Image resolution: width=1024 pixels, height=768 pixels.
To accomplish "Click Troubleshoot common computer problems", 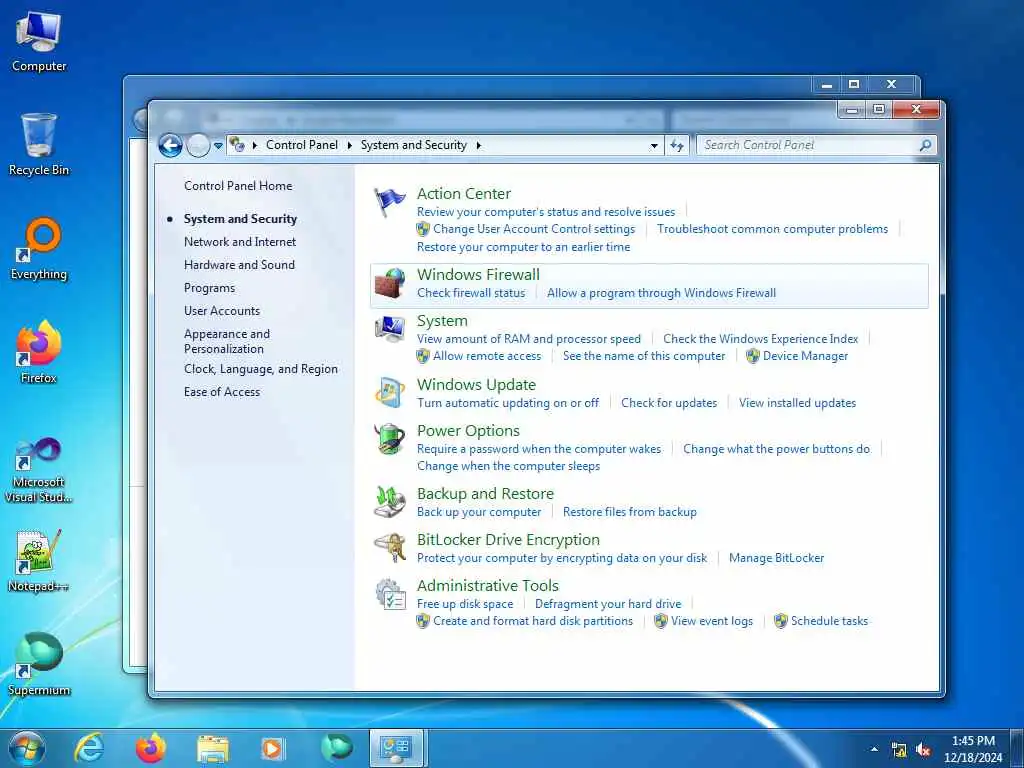I will point(773,229).
